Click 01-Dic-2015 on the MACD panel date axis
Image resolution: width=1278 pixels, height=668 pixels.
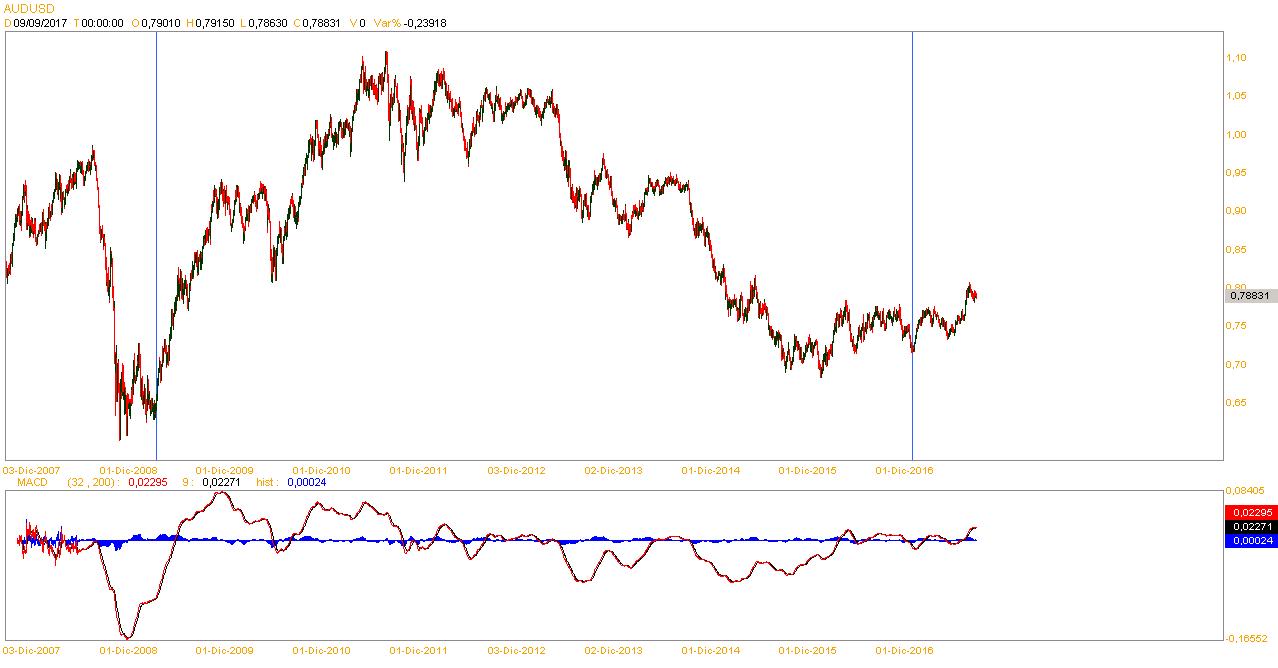tap(807, 650)
